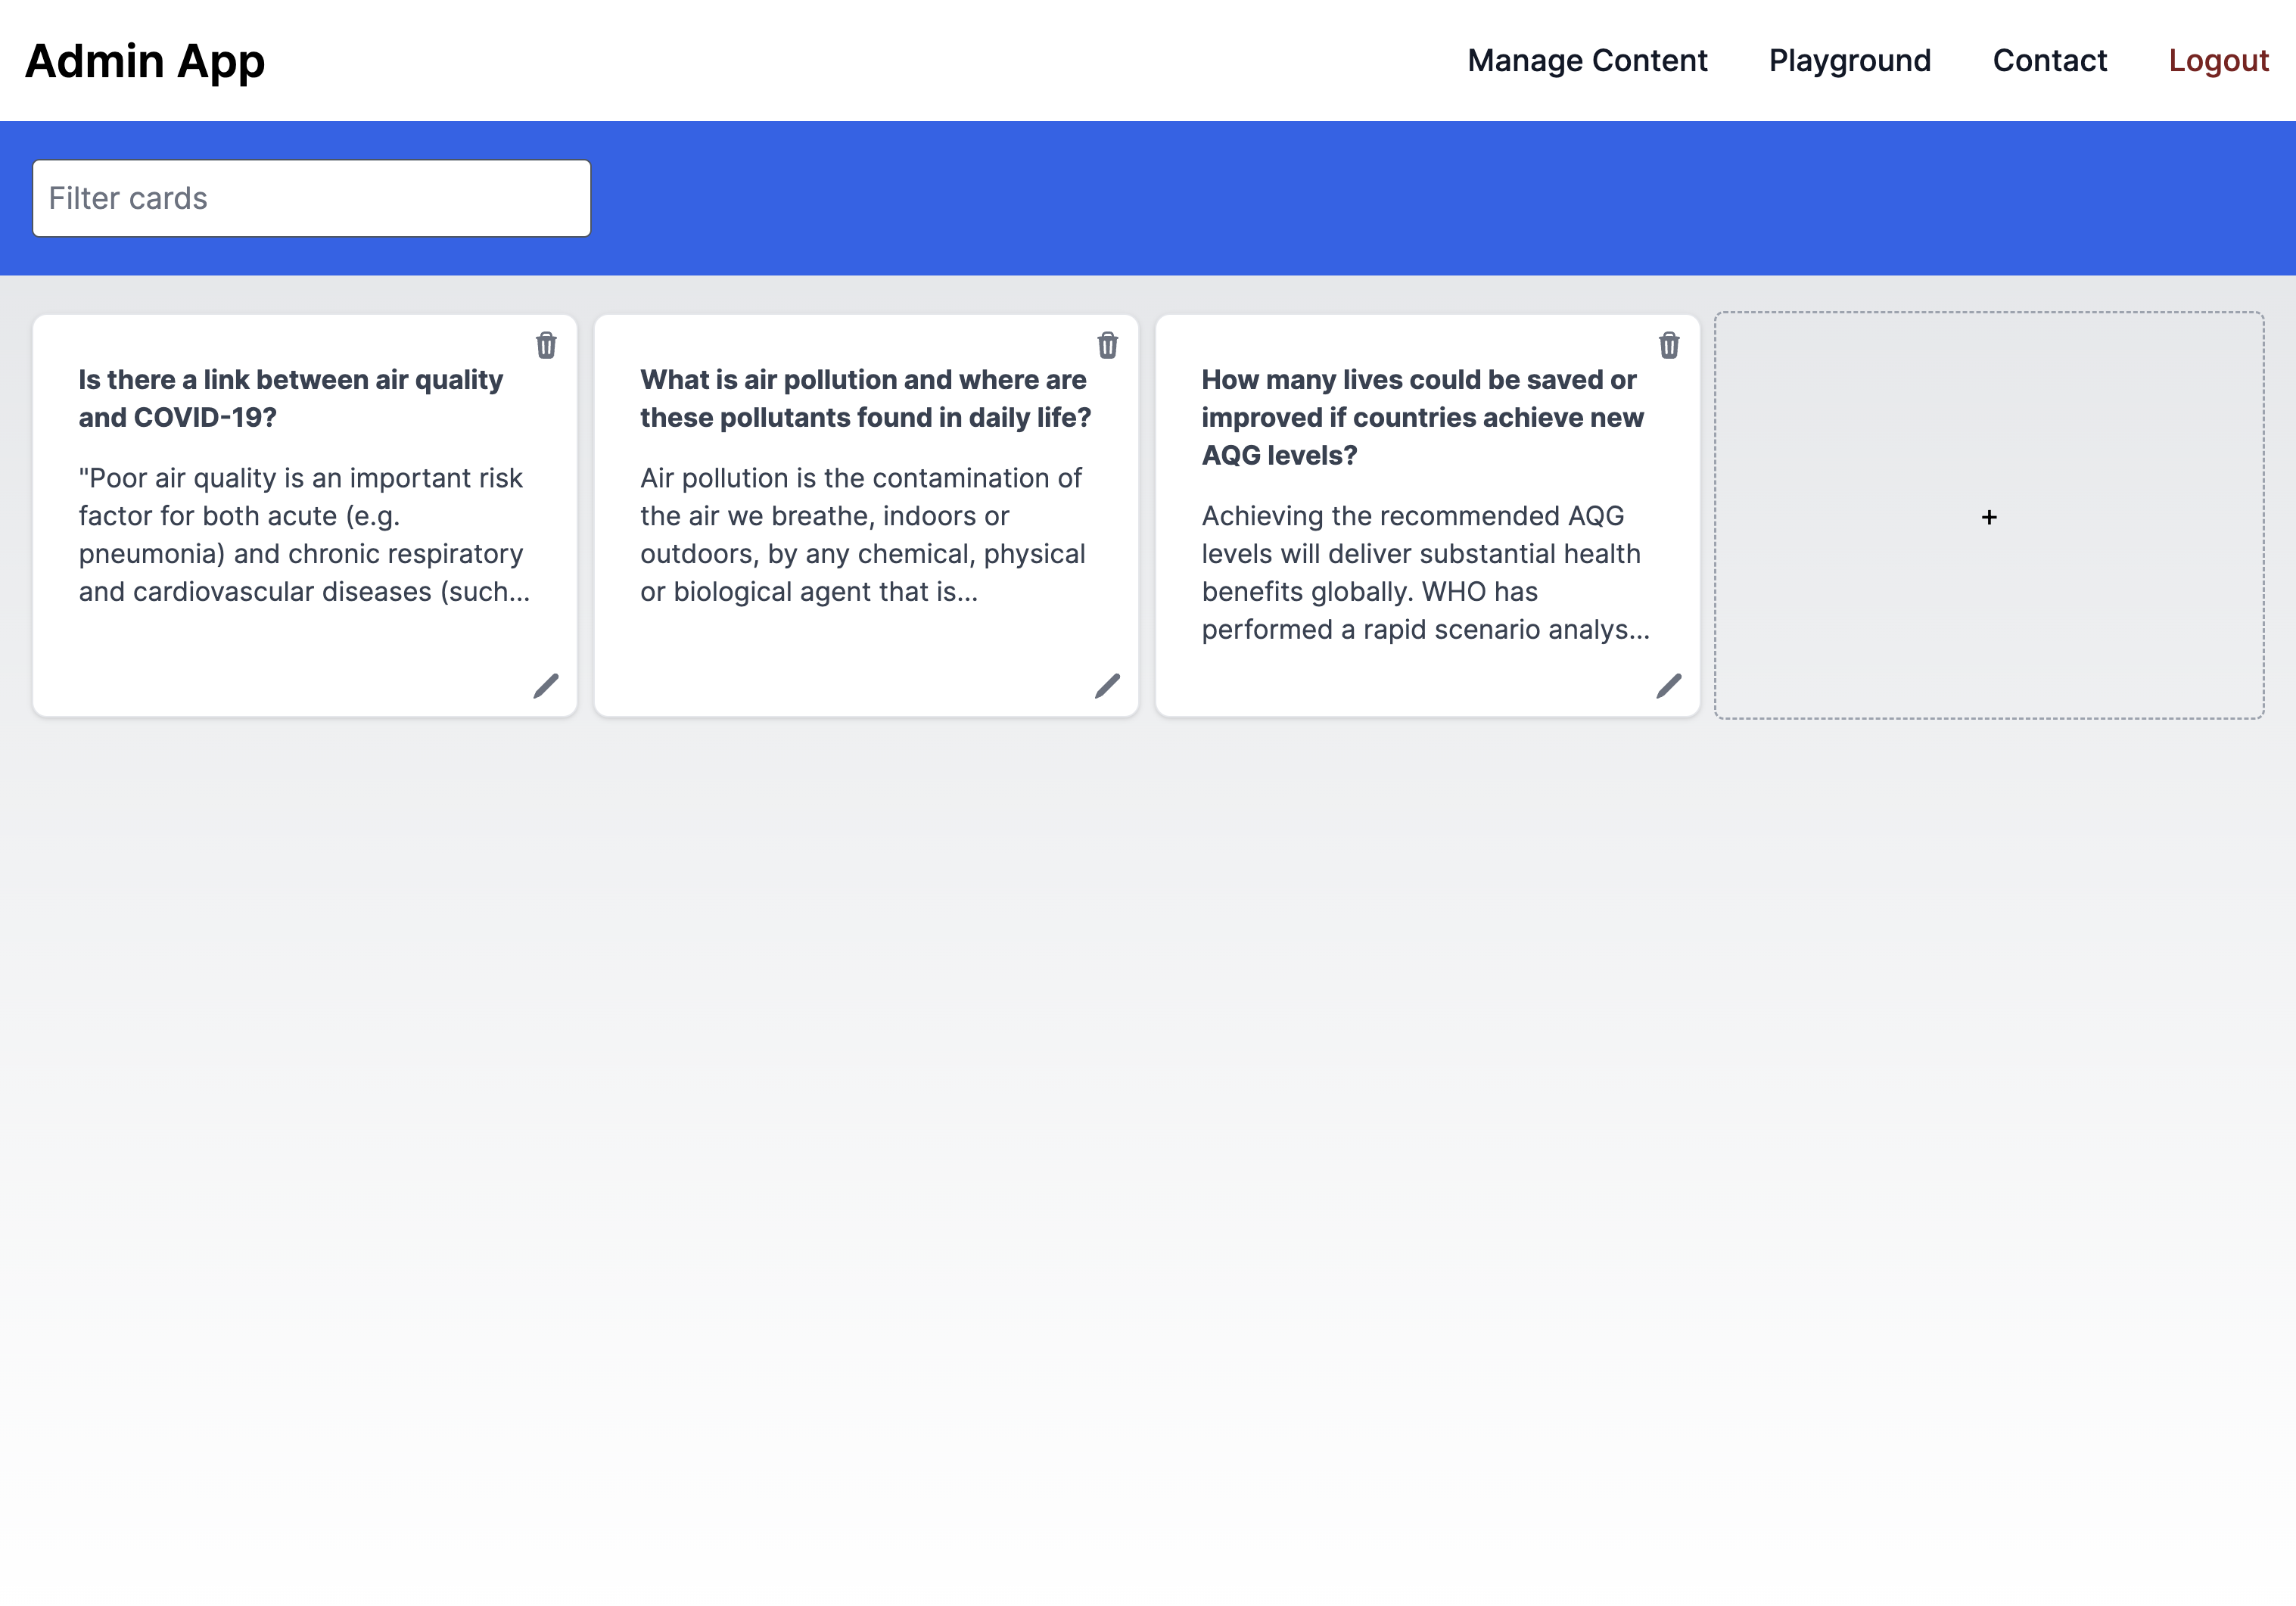Delete the air pollution daily life card

click(x=1107, y=345)
